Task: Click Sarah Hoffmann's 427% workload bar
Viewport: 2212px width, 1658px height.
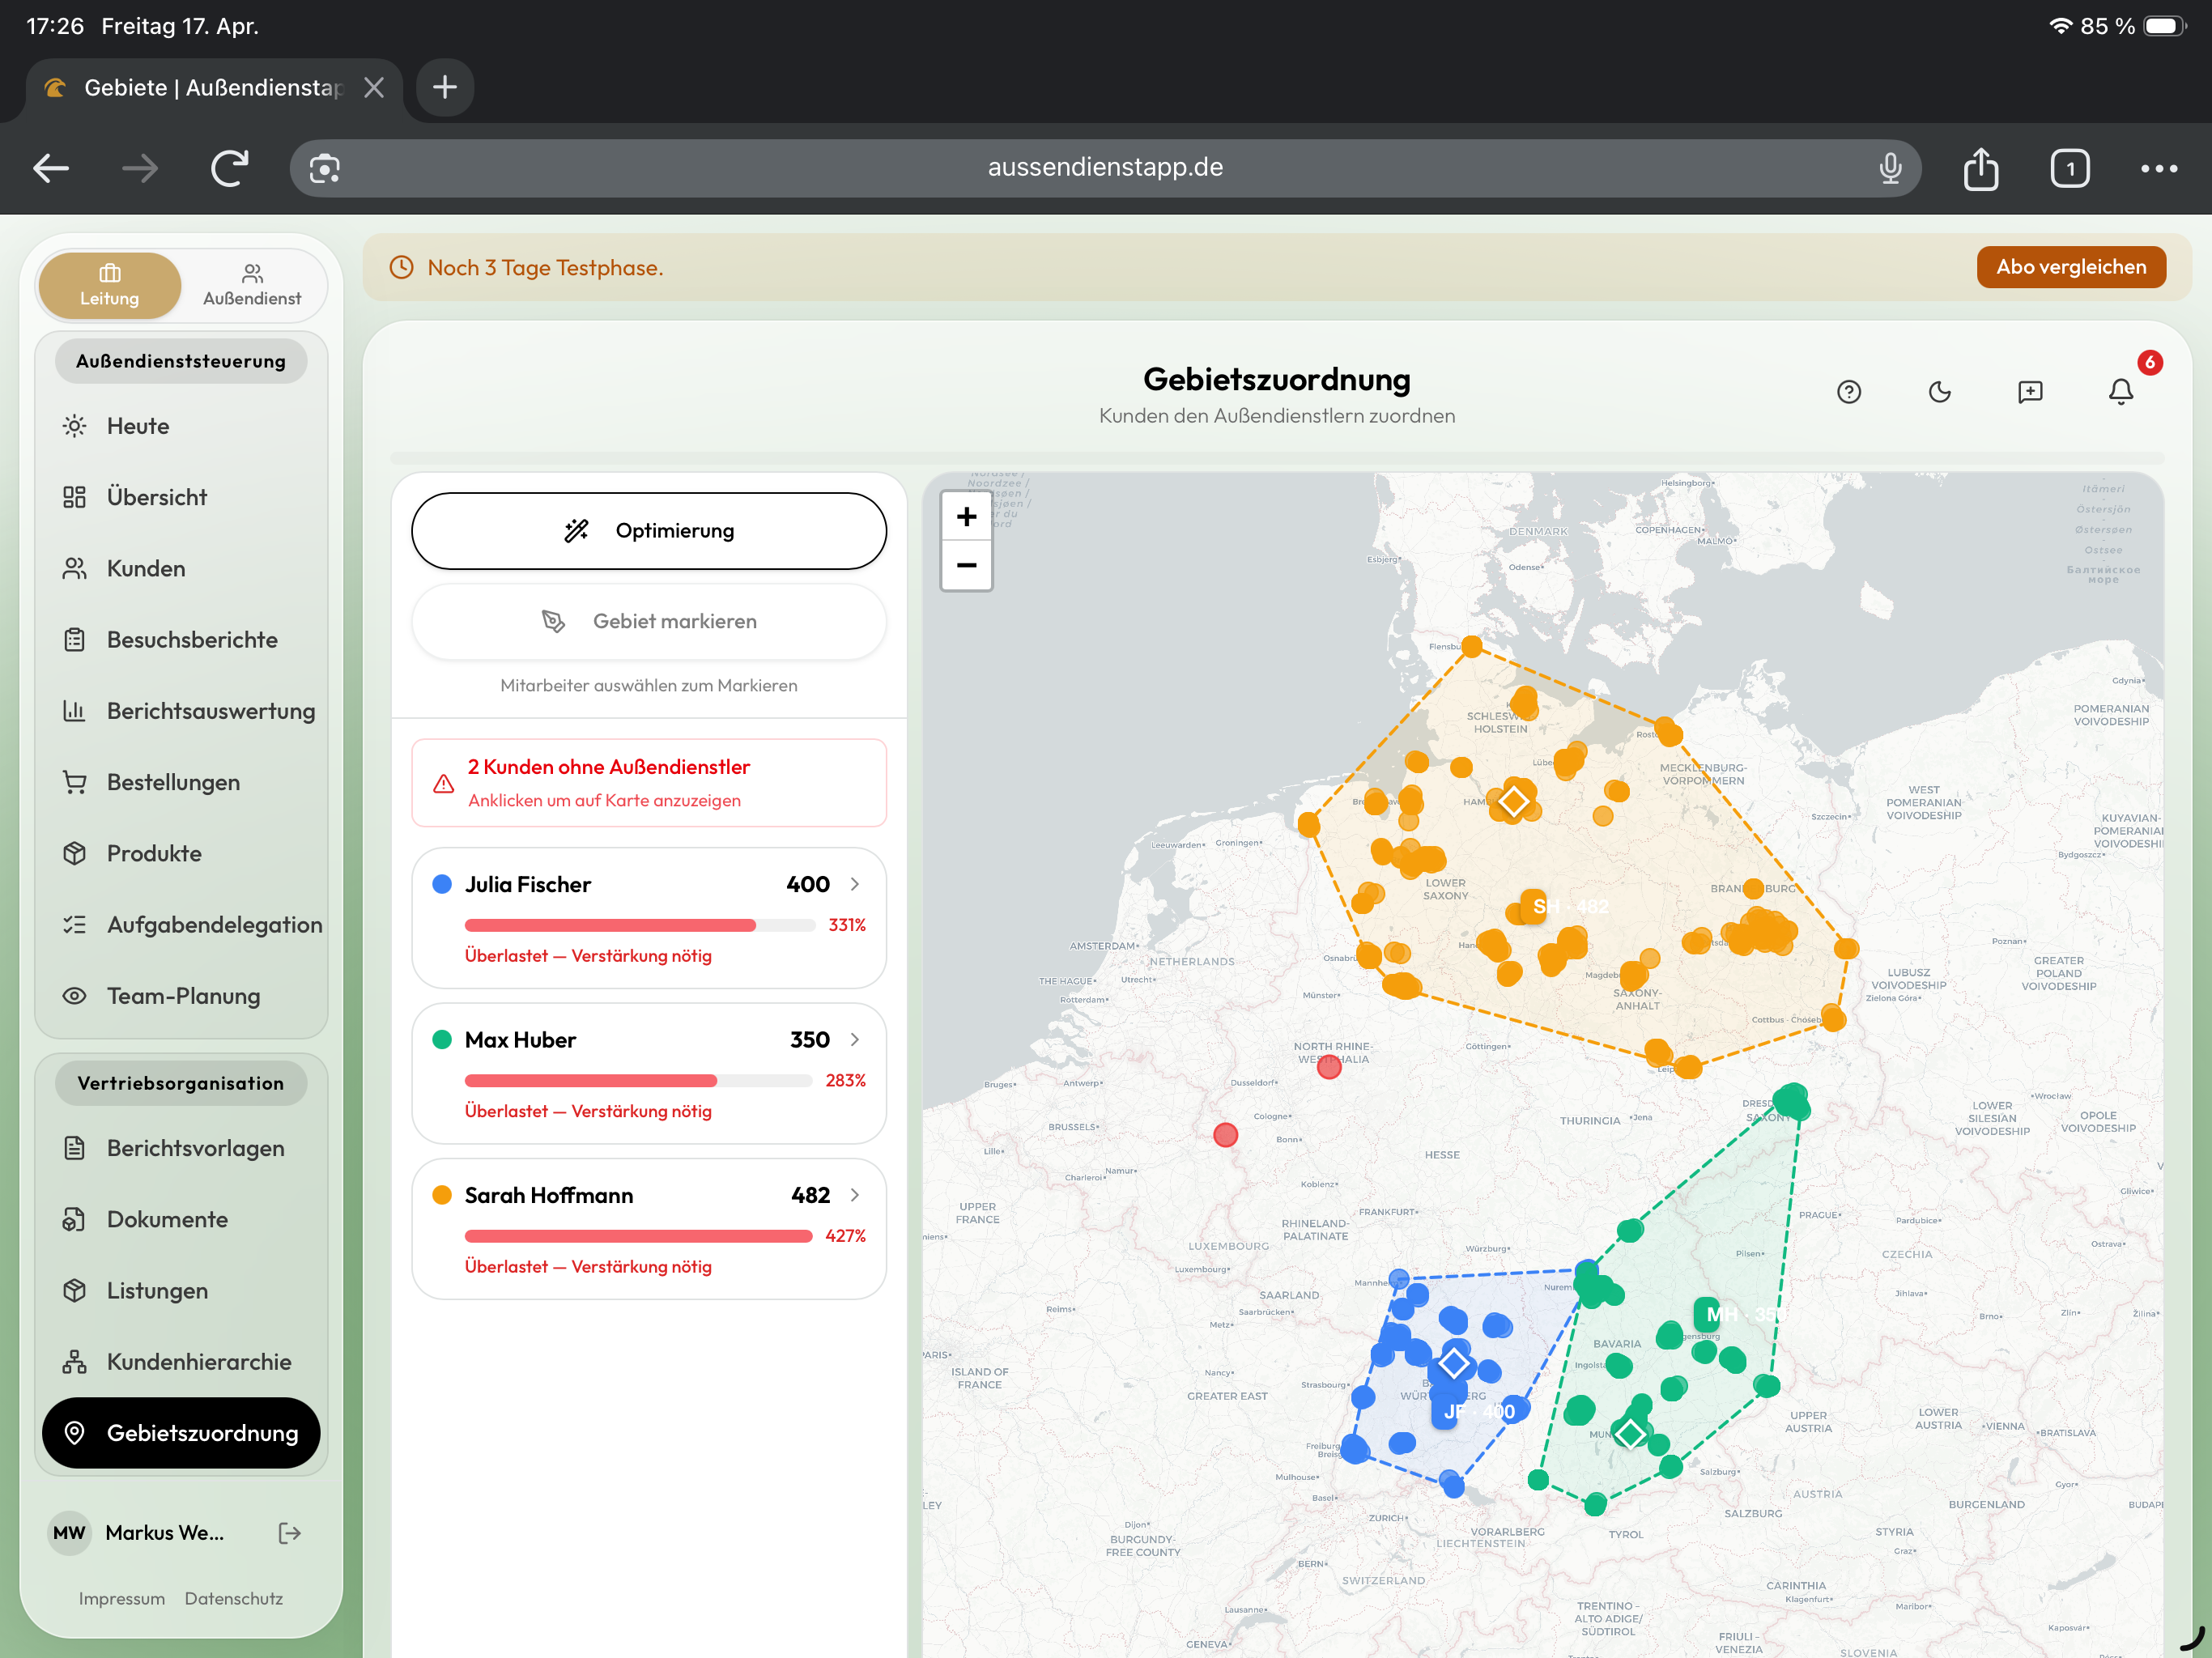Action: 638,1236
